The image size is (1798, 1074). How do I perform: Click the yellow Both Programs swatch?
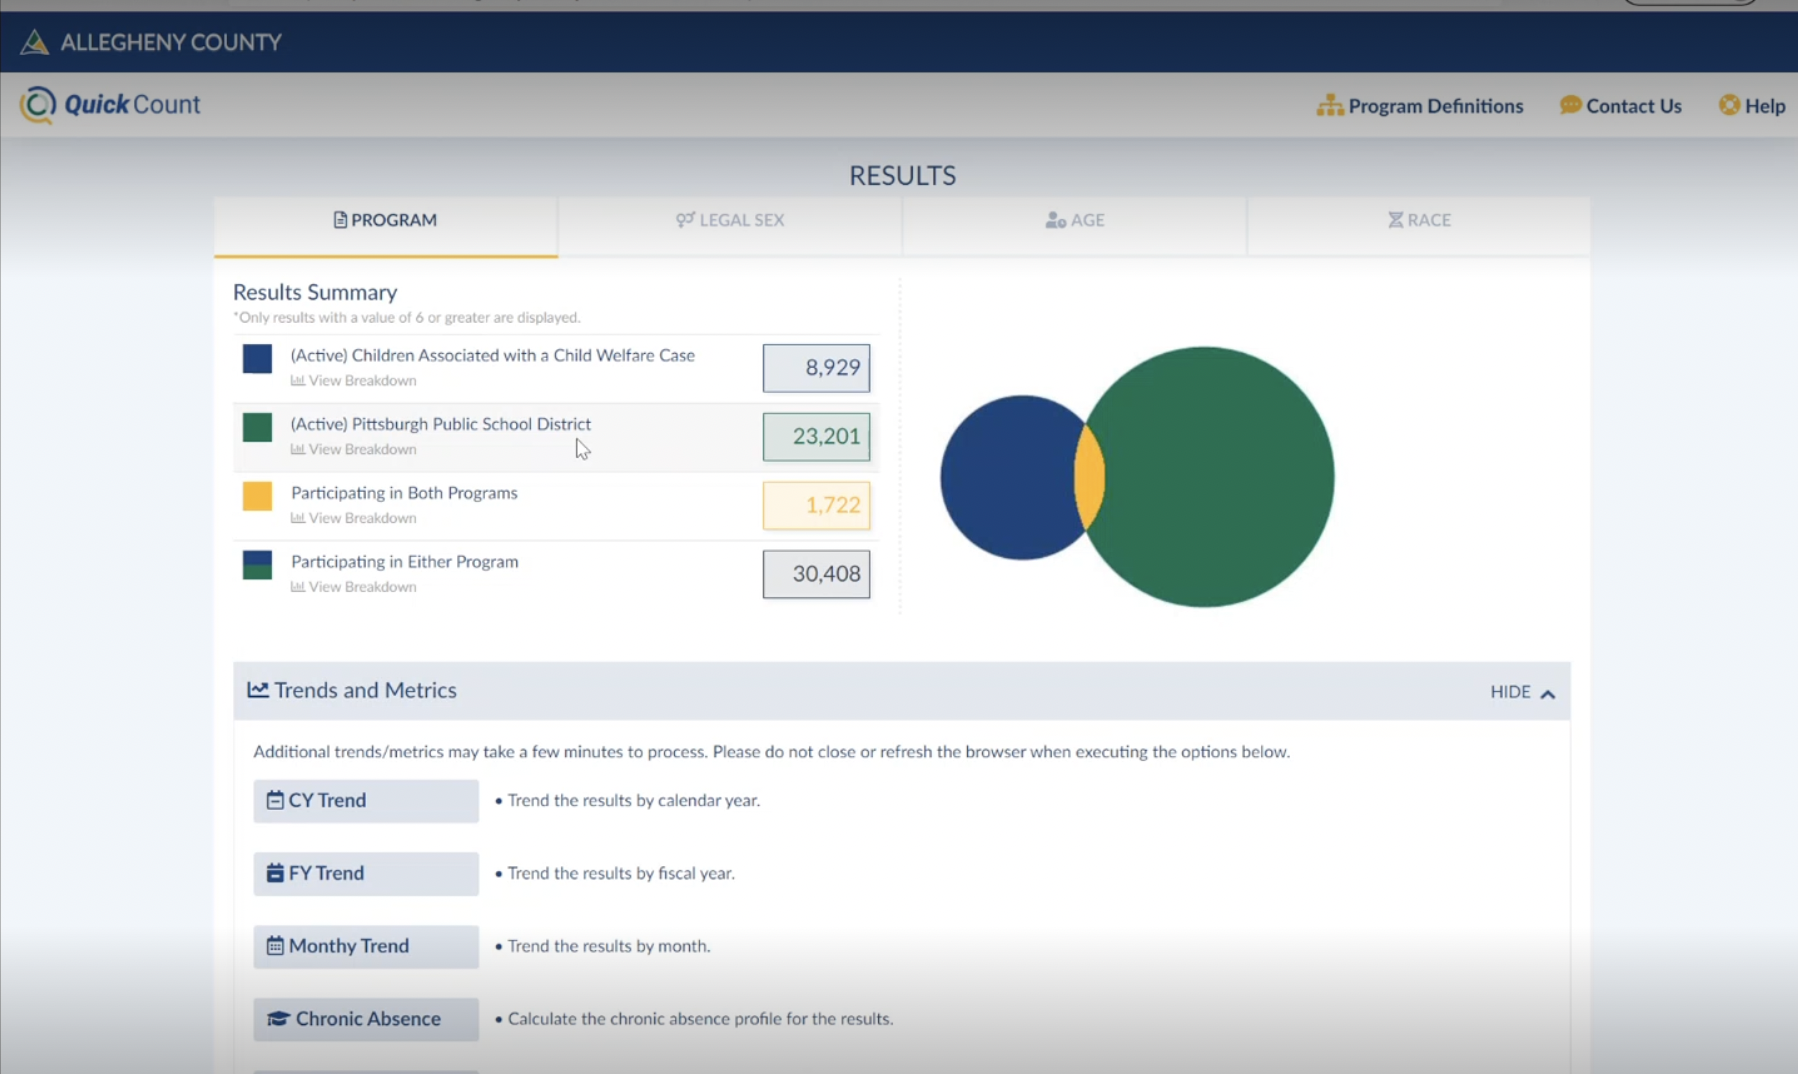pos(257,496)
